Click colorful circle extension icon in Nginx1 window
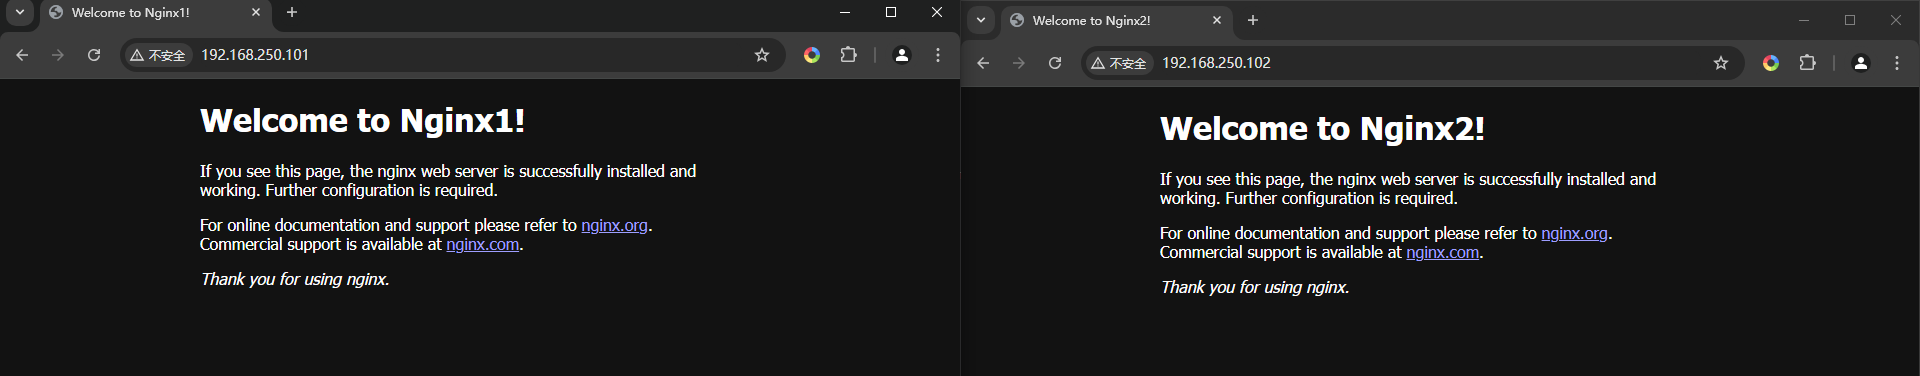The height and width of the screenshot is (376, 1920). (812, 55)
